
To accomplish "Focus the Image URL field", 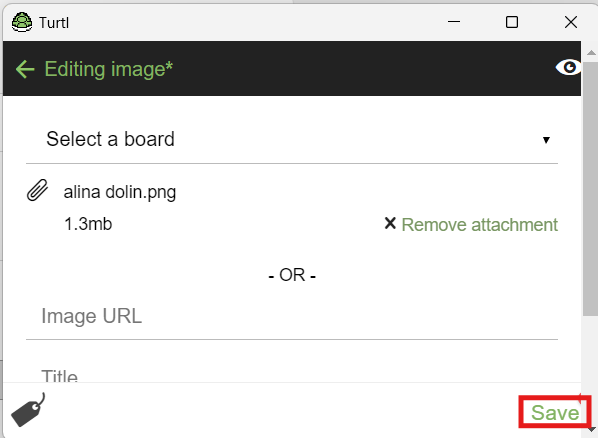I will click(x=292, y=316).
